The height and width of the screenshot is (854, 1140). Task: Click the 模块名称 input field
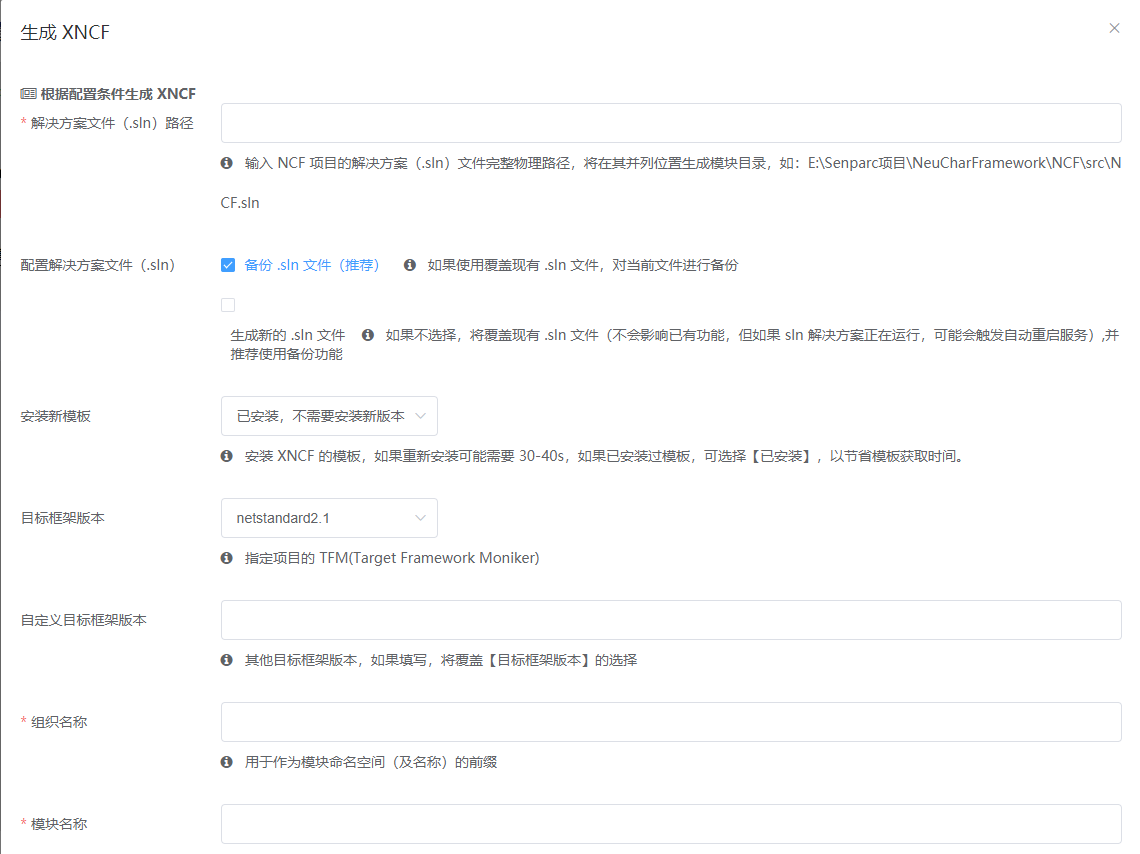point(671,823)
